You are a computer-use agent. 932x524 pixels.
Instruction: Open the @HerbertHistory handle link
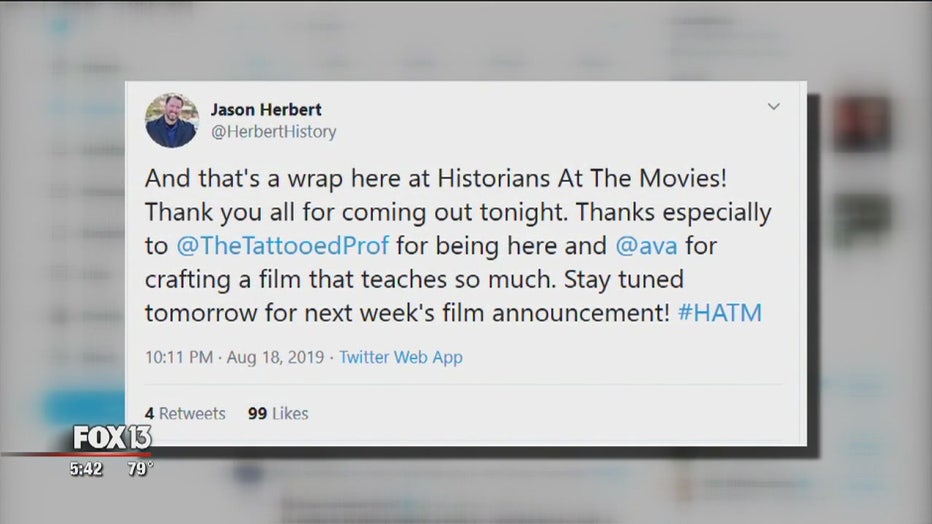pos(273,132)
